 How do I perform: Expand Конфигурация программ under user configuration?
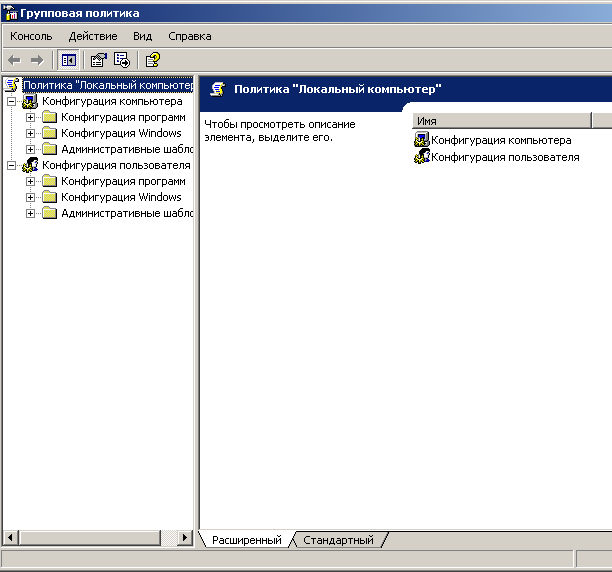tap(30, 181)
